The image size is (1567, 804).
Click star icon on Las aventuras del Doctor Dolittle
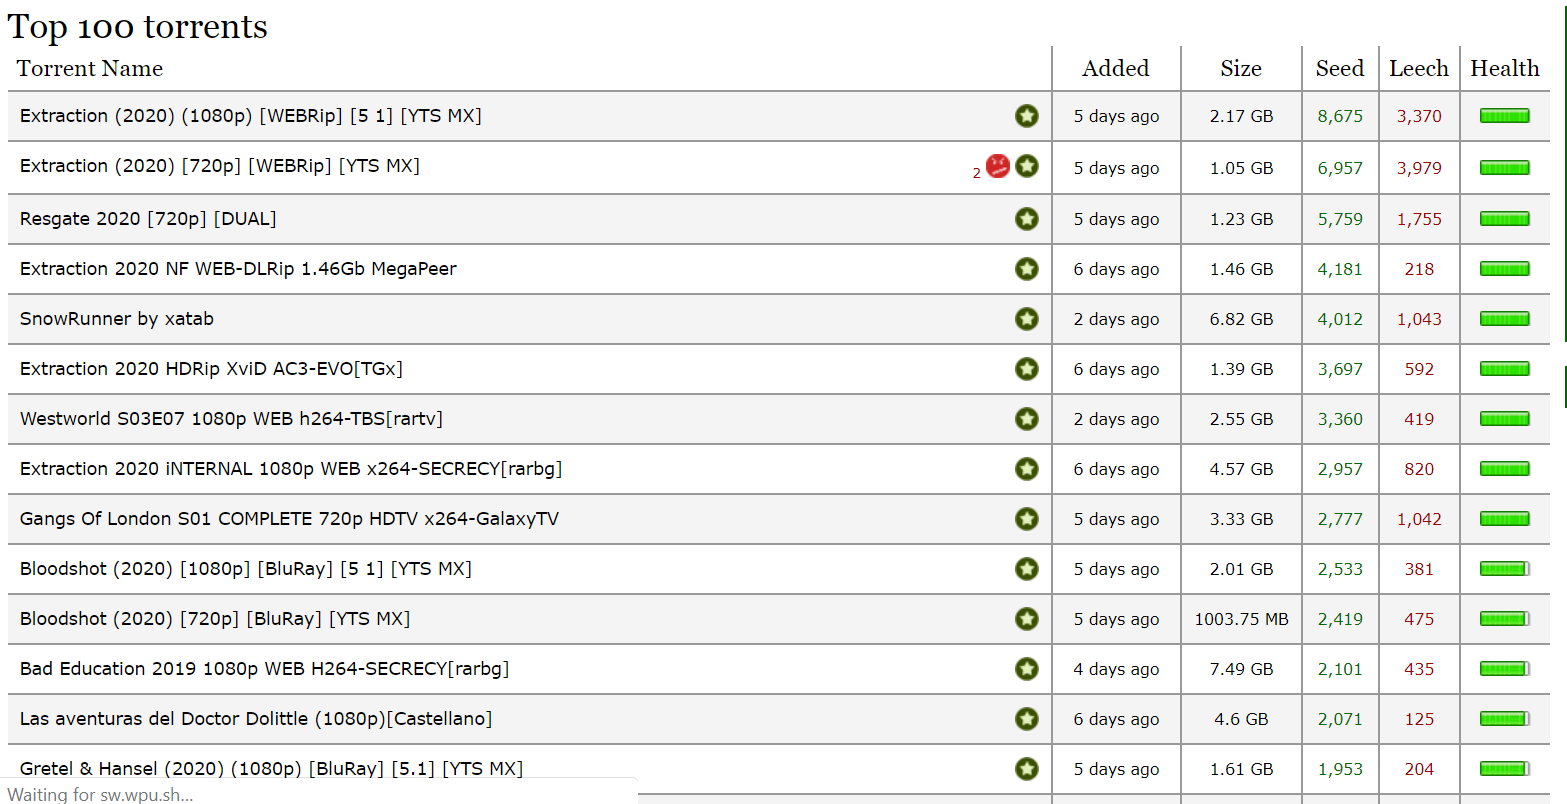pyautogui.click(x=1027, y=719)
